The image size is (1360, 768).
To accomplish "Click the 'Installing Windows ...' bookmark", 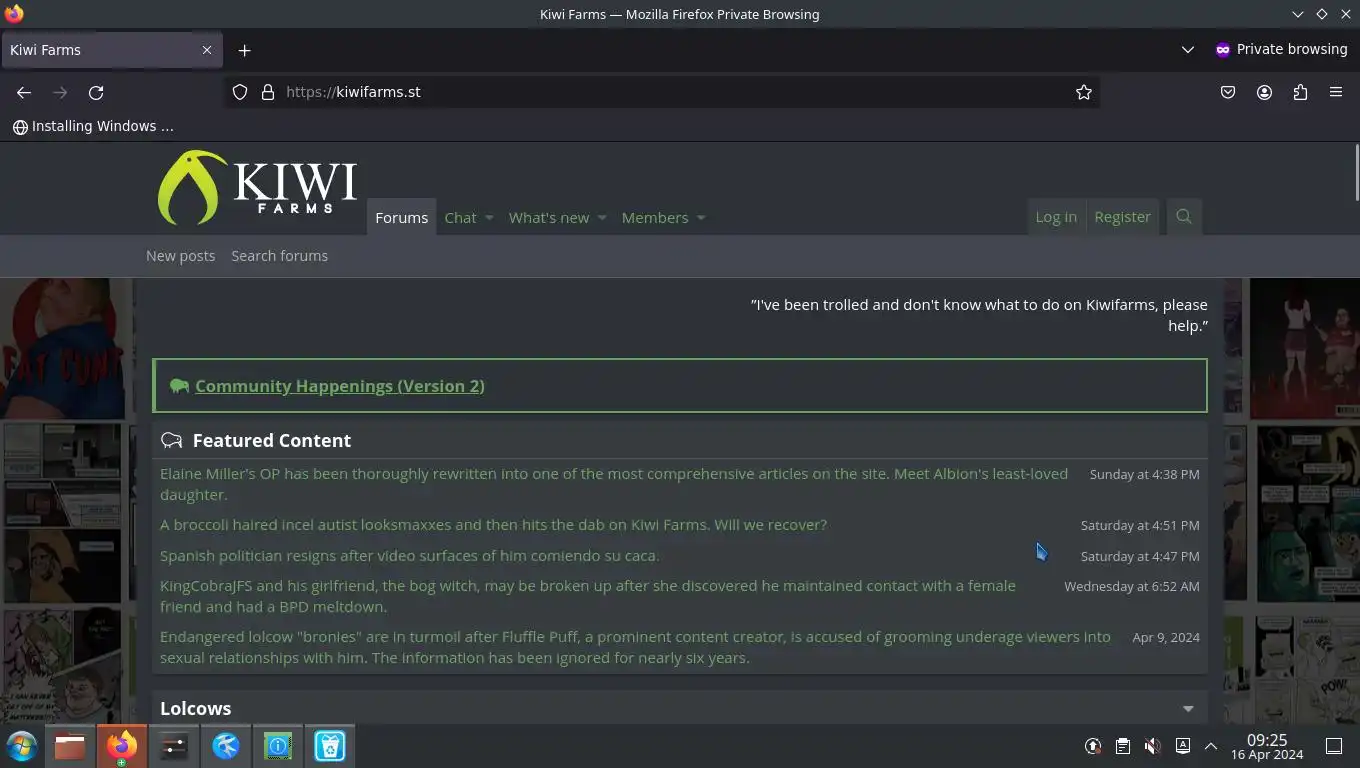I will pyautogui.click(x=93, y=126).
